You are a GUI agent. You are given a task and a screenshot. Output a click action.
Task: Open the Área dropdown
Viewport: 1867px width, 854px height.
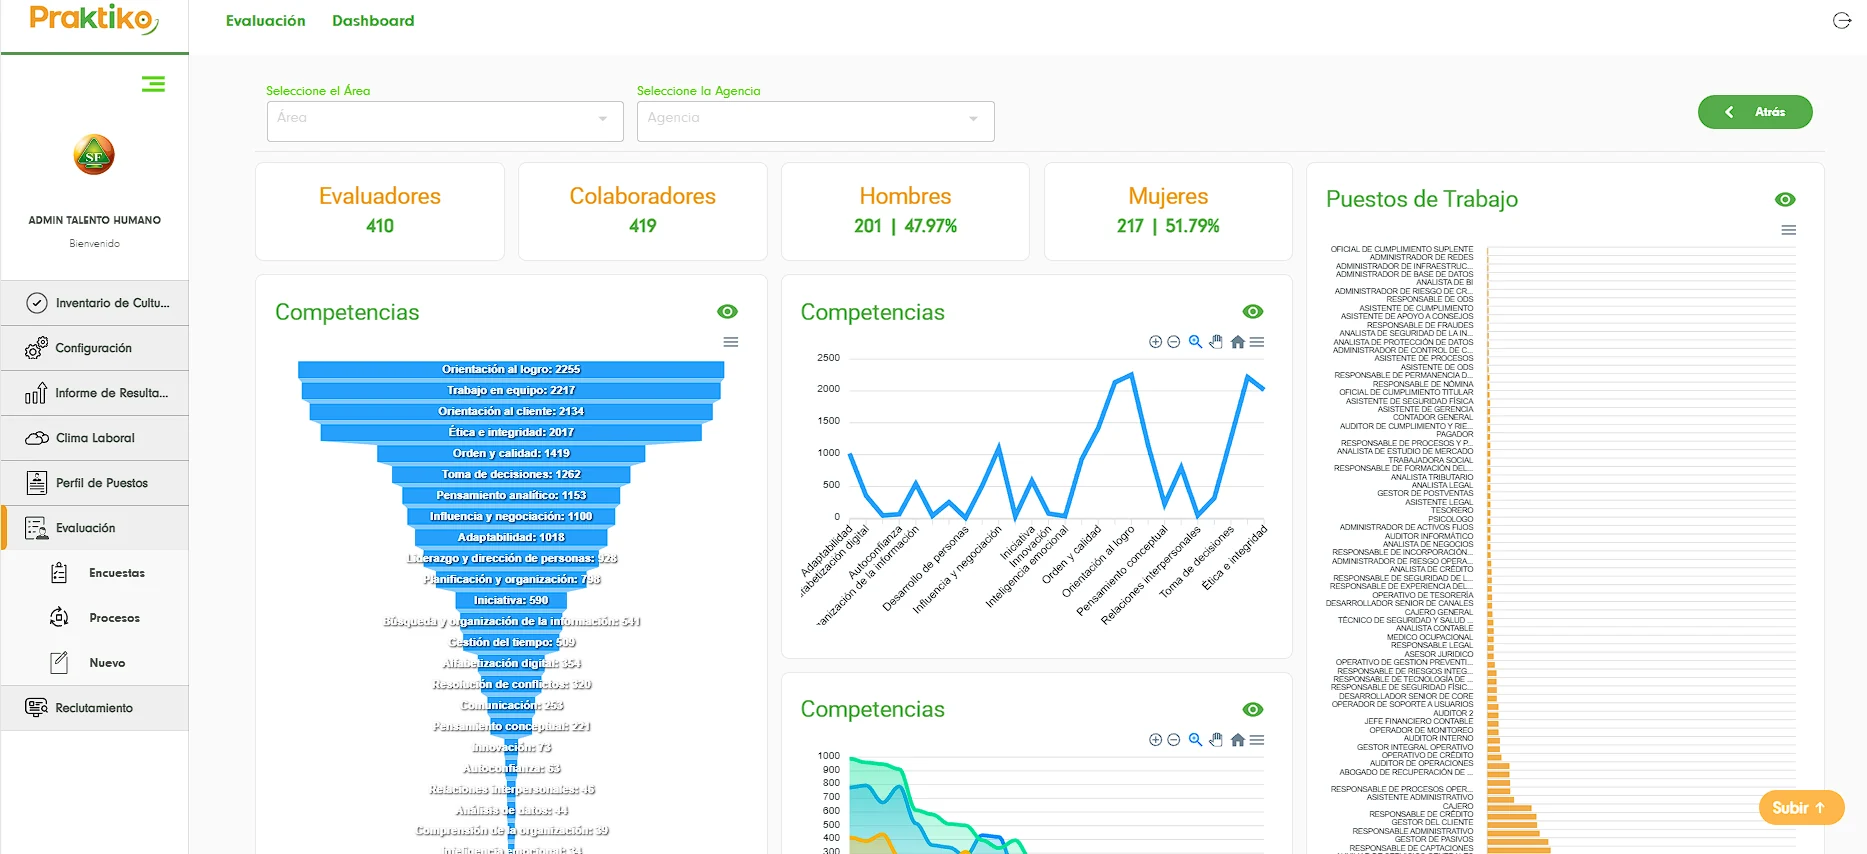[x=445, y=121]
